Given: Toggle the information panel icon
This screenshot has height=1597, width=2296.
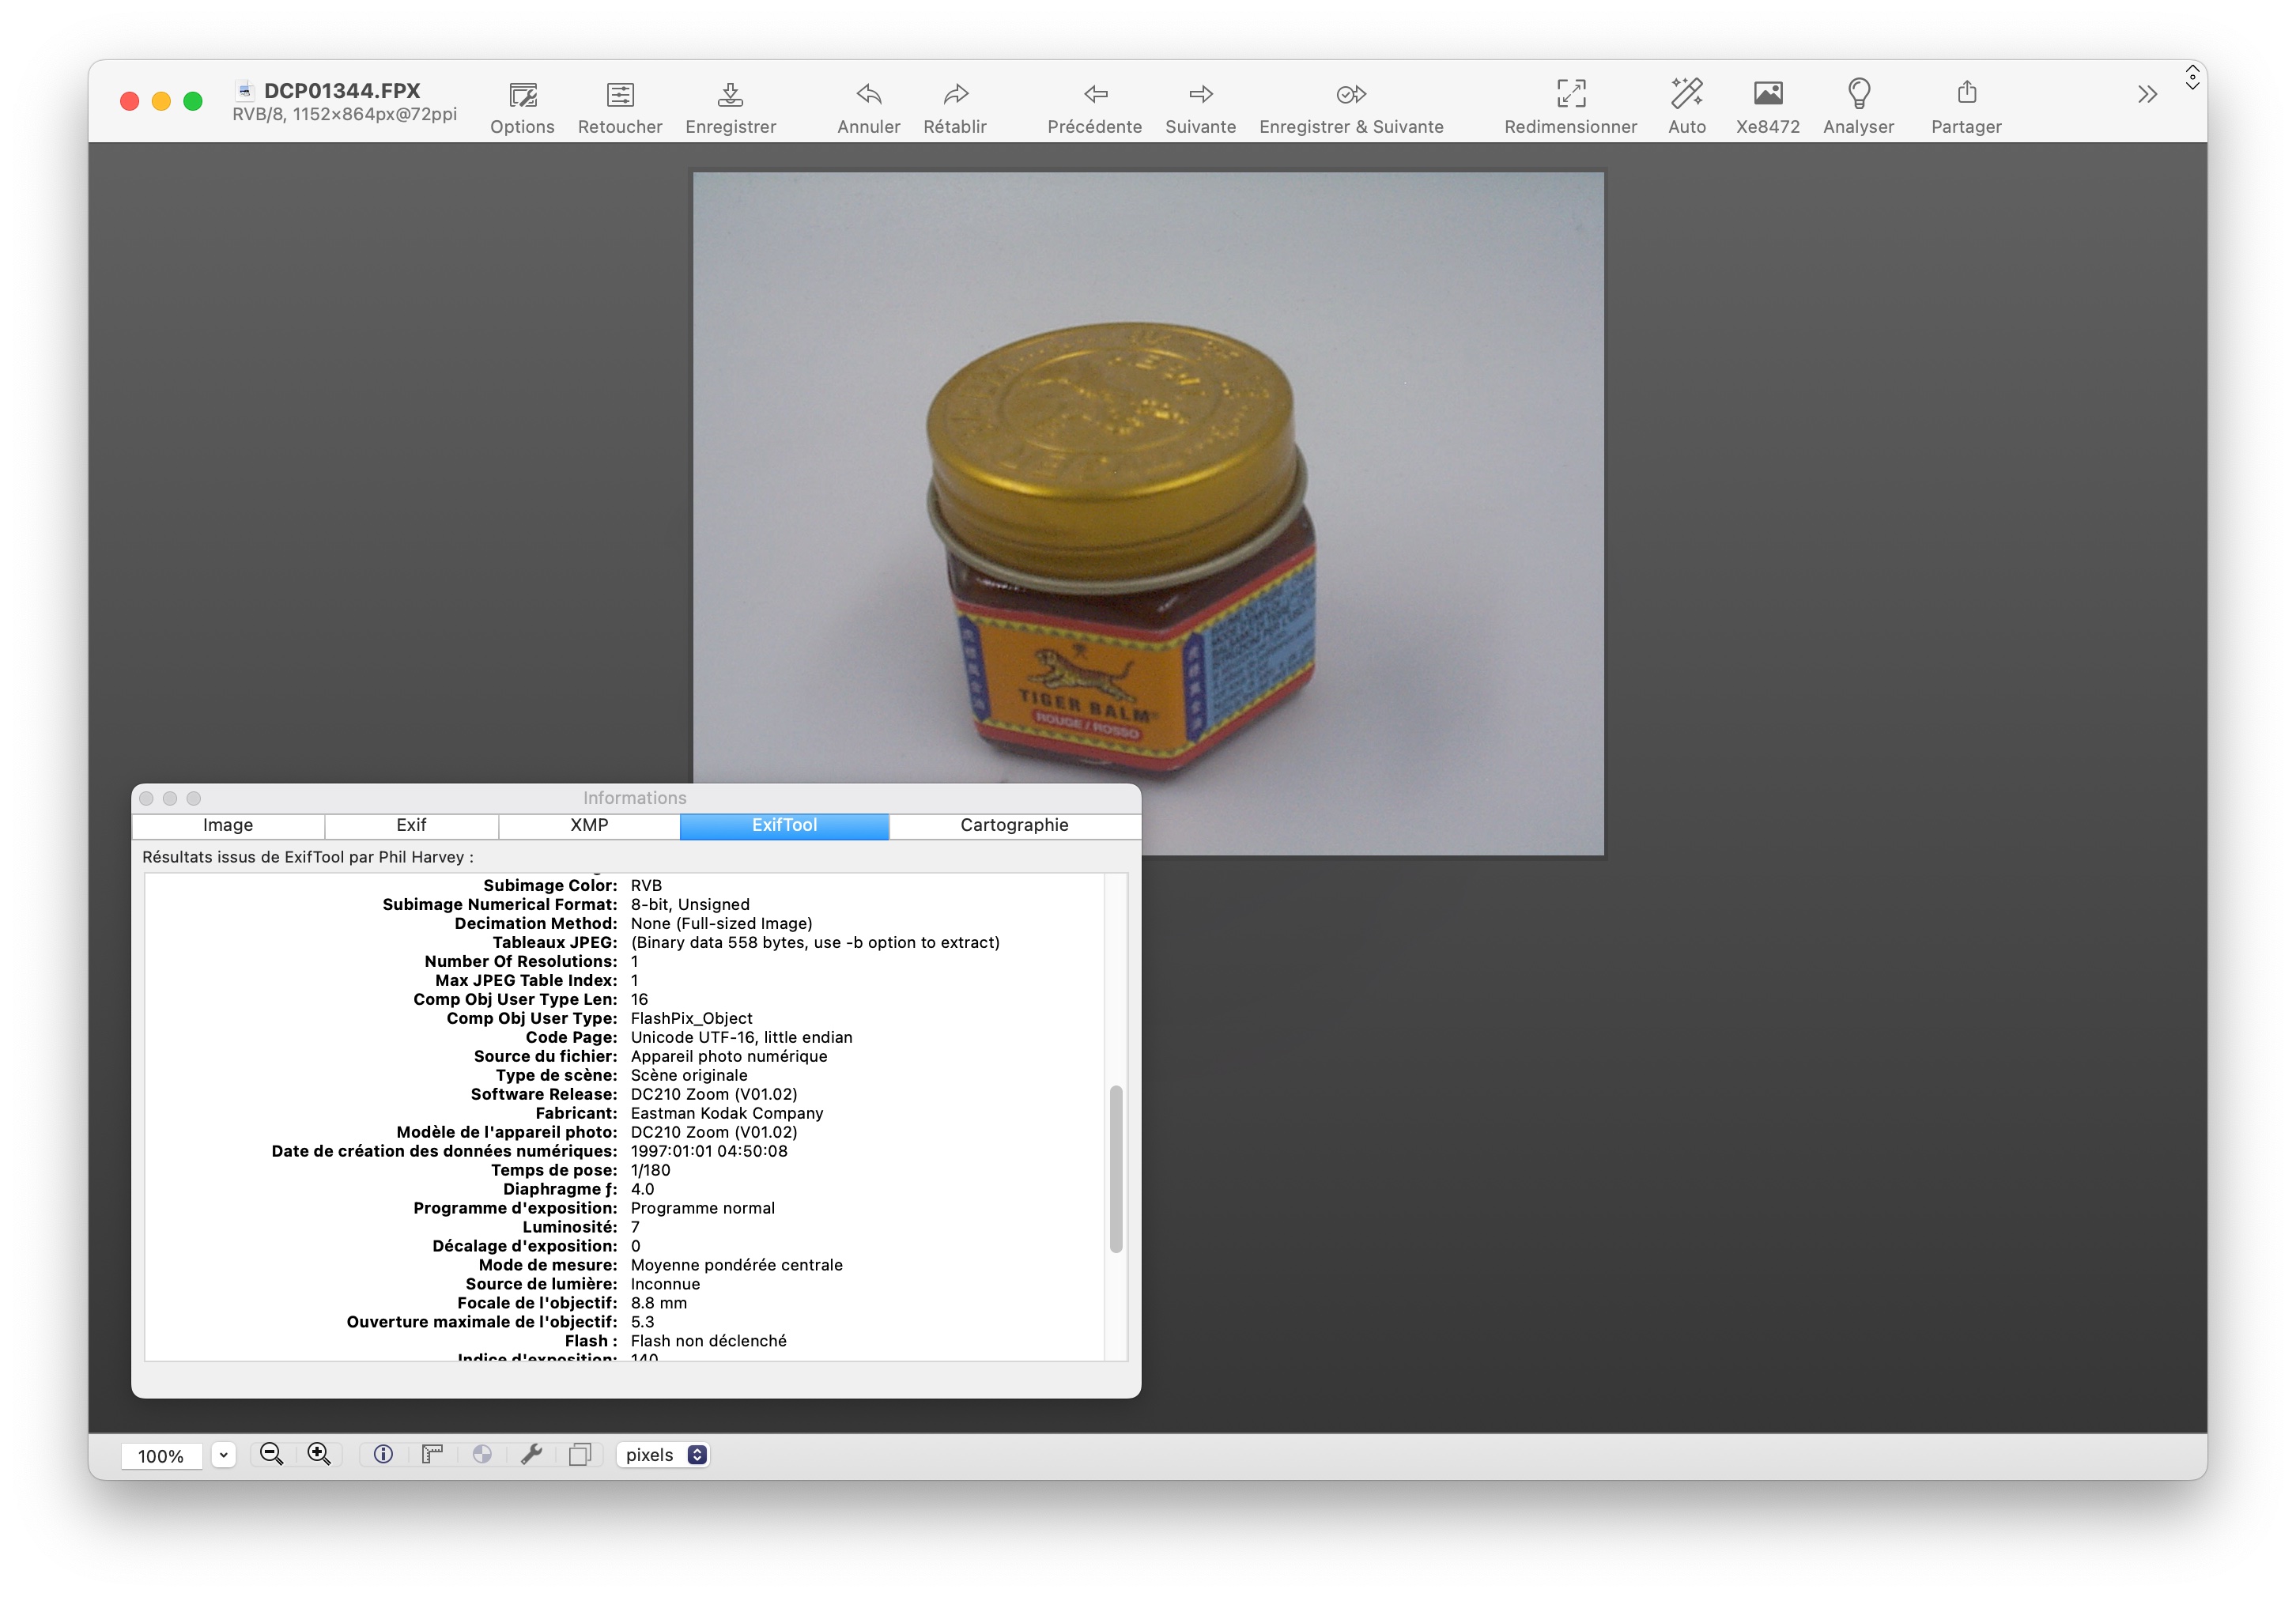Looking at the screenshot, I should point(383,1454).
